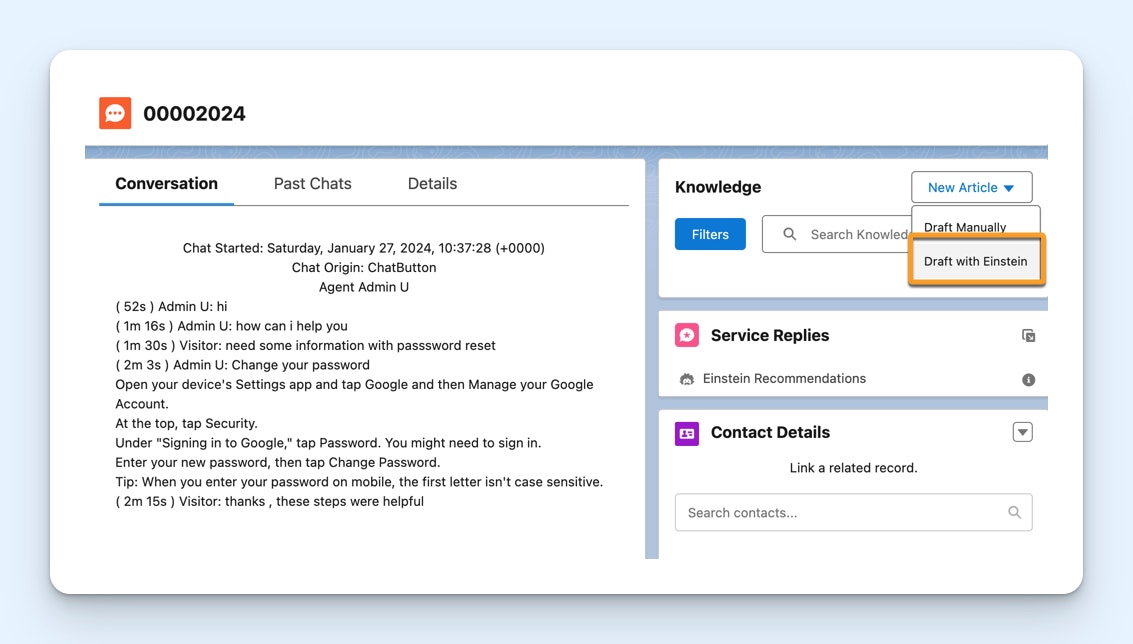Click the Einstein Recommendations label
This screenshot has height=644, width=1133.
[x=784, y=379]
